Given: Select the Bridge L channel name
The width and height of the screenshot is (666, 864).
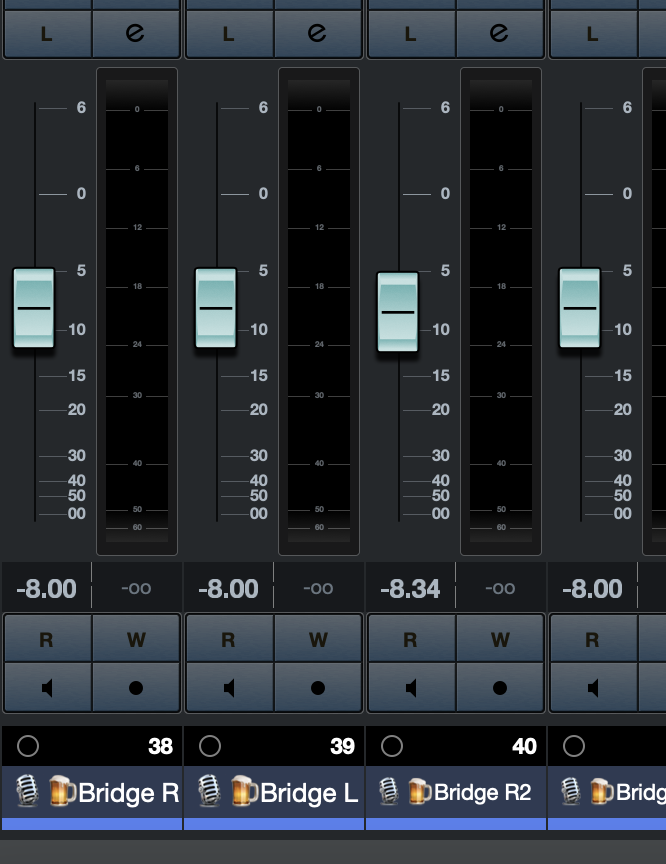Looking at the screenshot, I should click(309, 793).
